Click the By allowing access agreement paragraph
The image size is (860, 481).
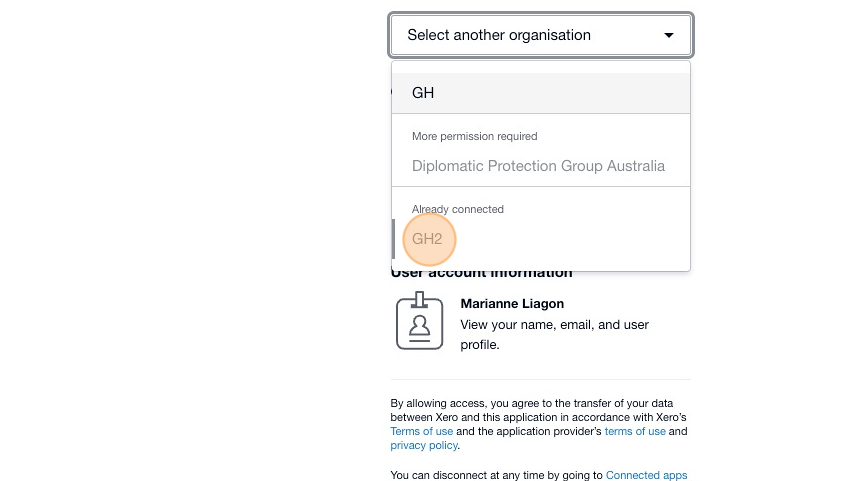539,424
